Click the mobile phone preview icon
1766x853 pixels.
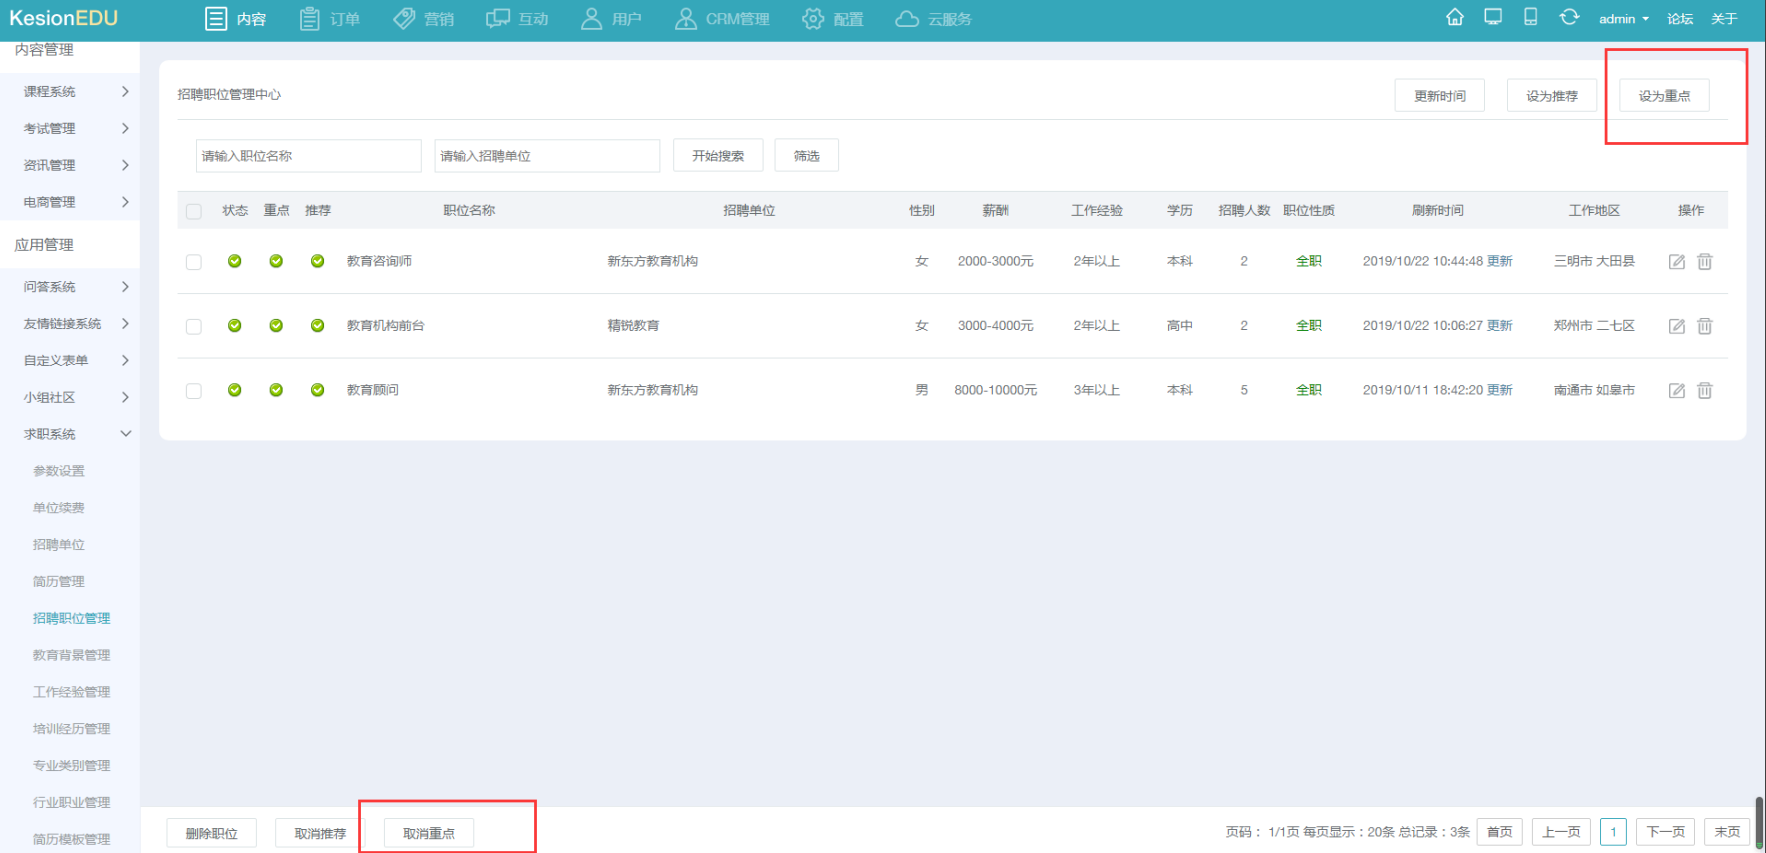1530,17
